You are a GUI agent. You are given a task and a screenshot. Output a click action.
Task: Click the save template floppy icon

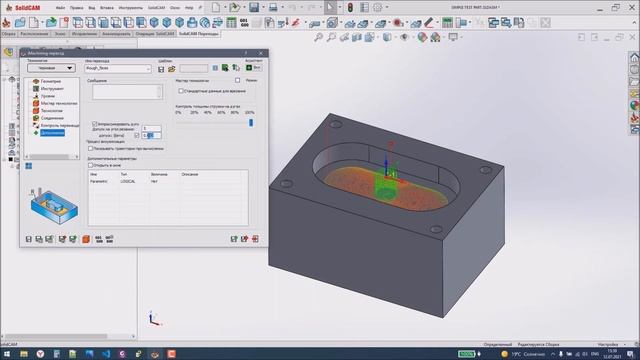click(x=161, y=69)
